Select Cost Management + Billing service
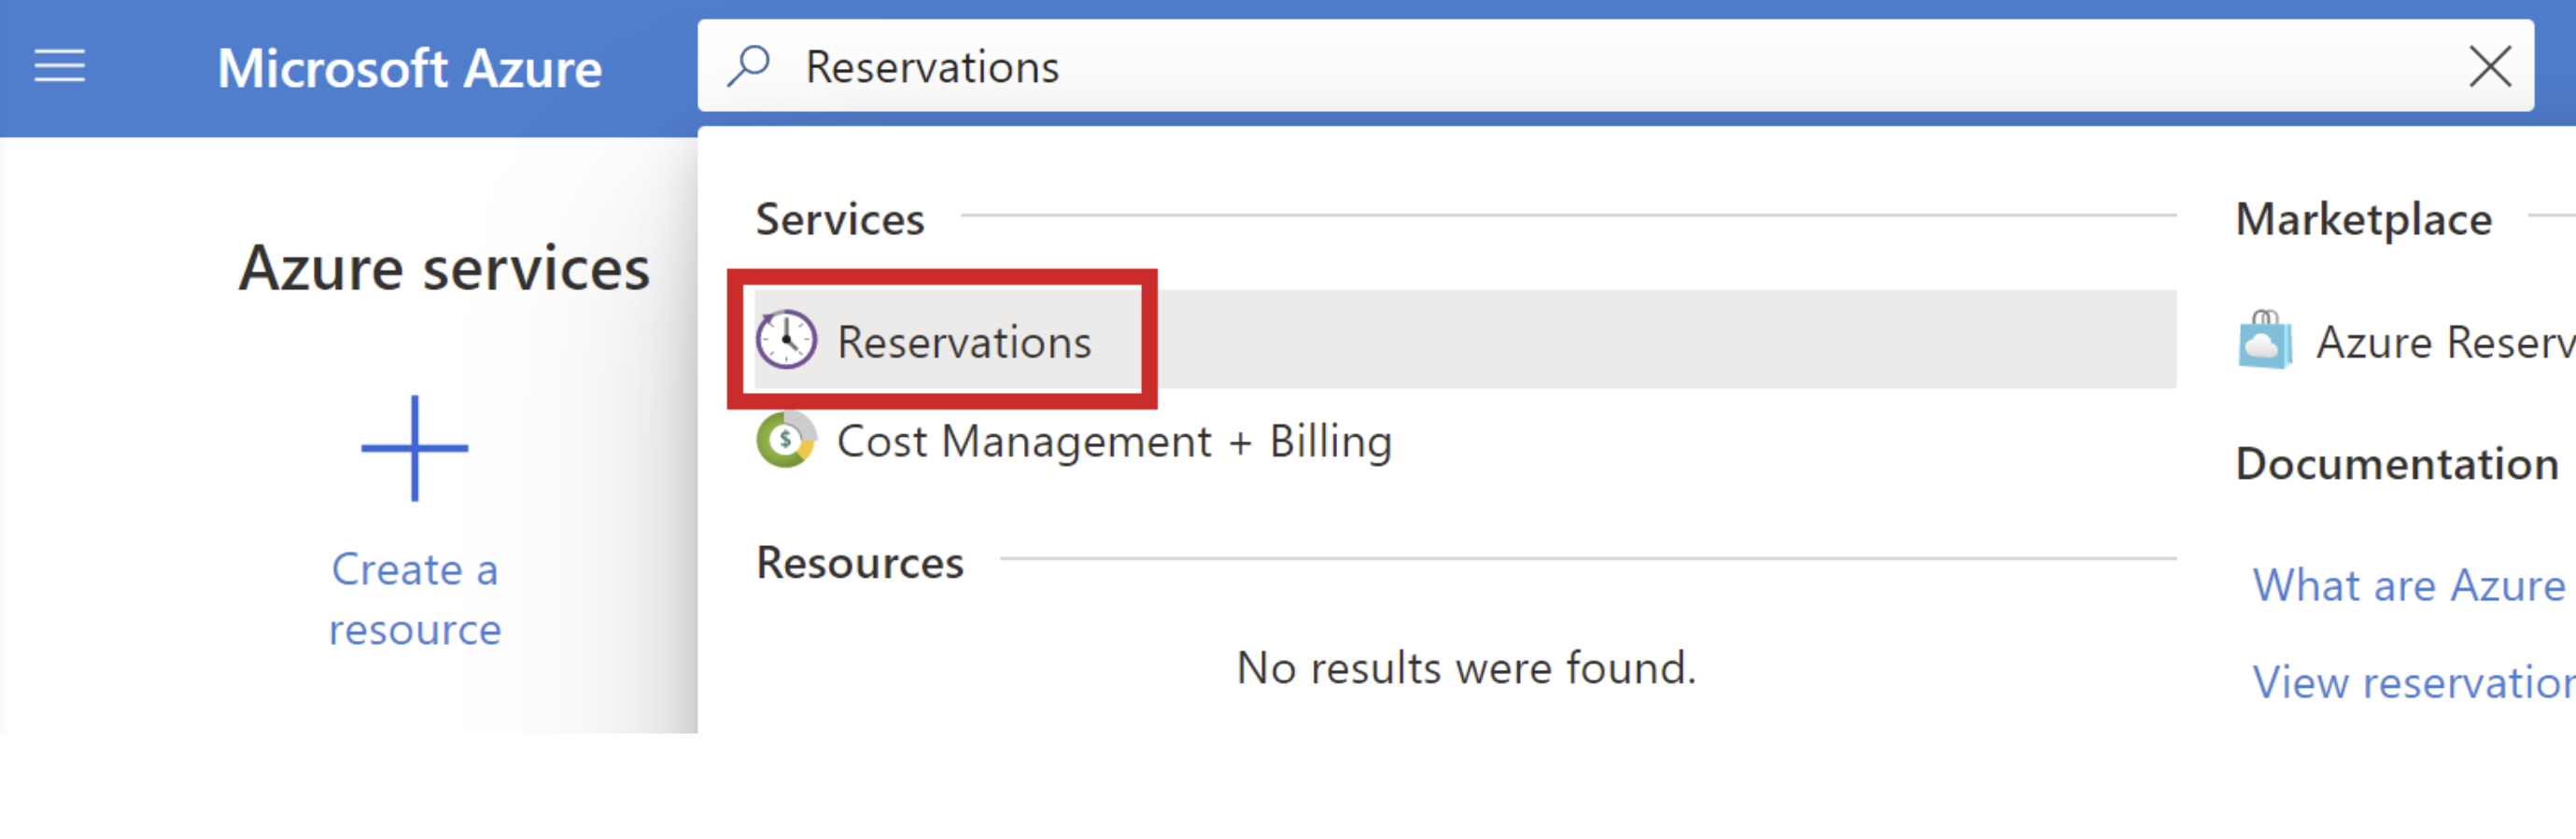The width and height of the screenshot is (2576, 839). click(x=1114, y=440)
